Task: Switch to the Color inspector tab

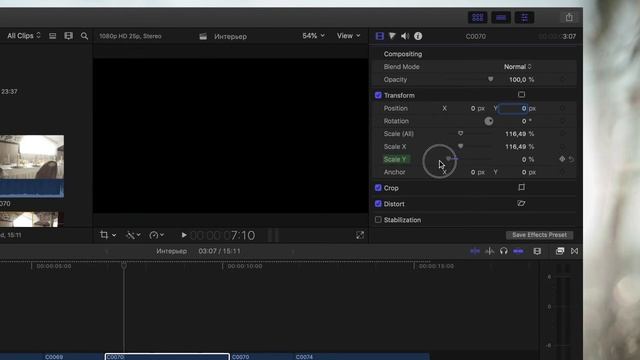Action: pyautogui.click(x=392, y=36)
